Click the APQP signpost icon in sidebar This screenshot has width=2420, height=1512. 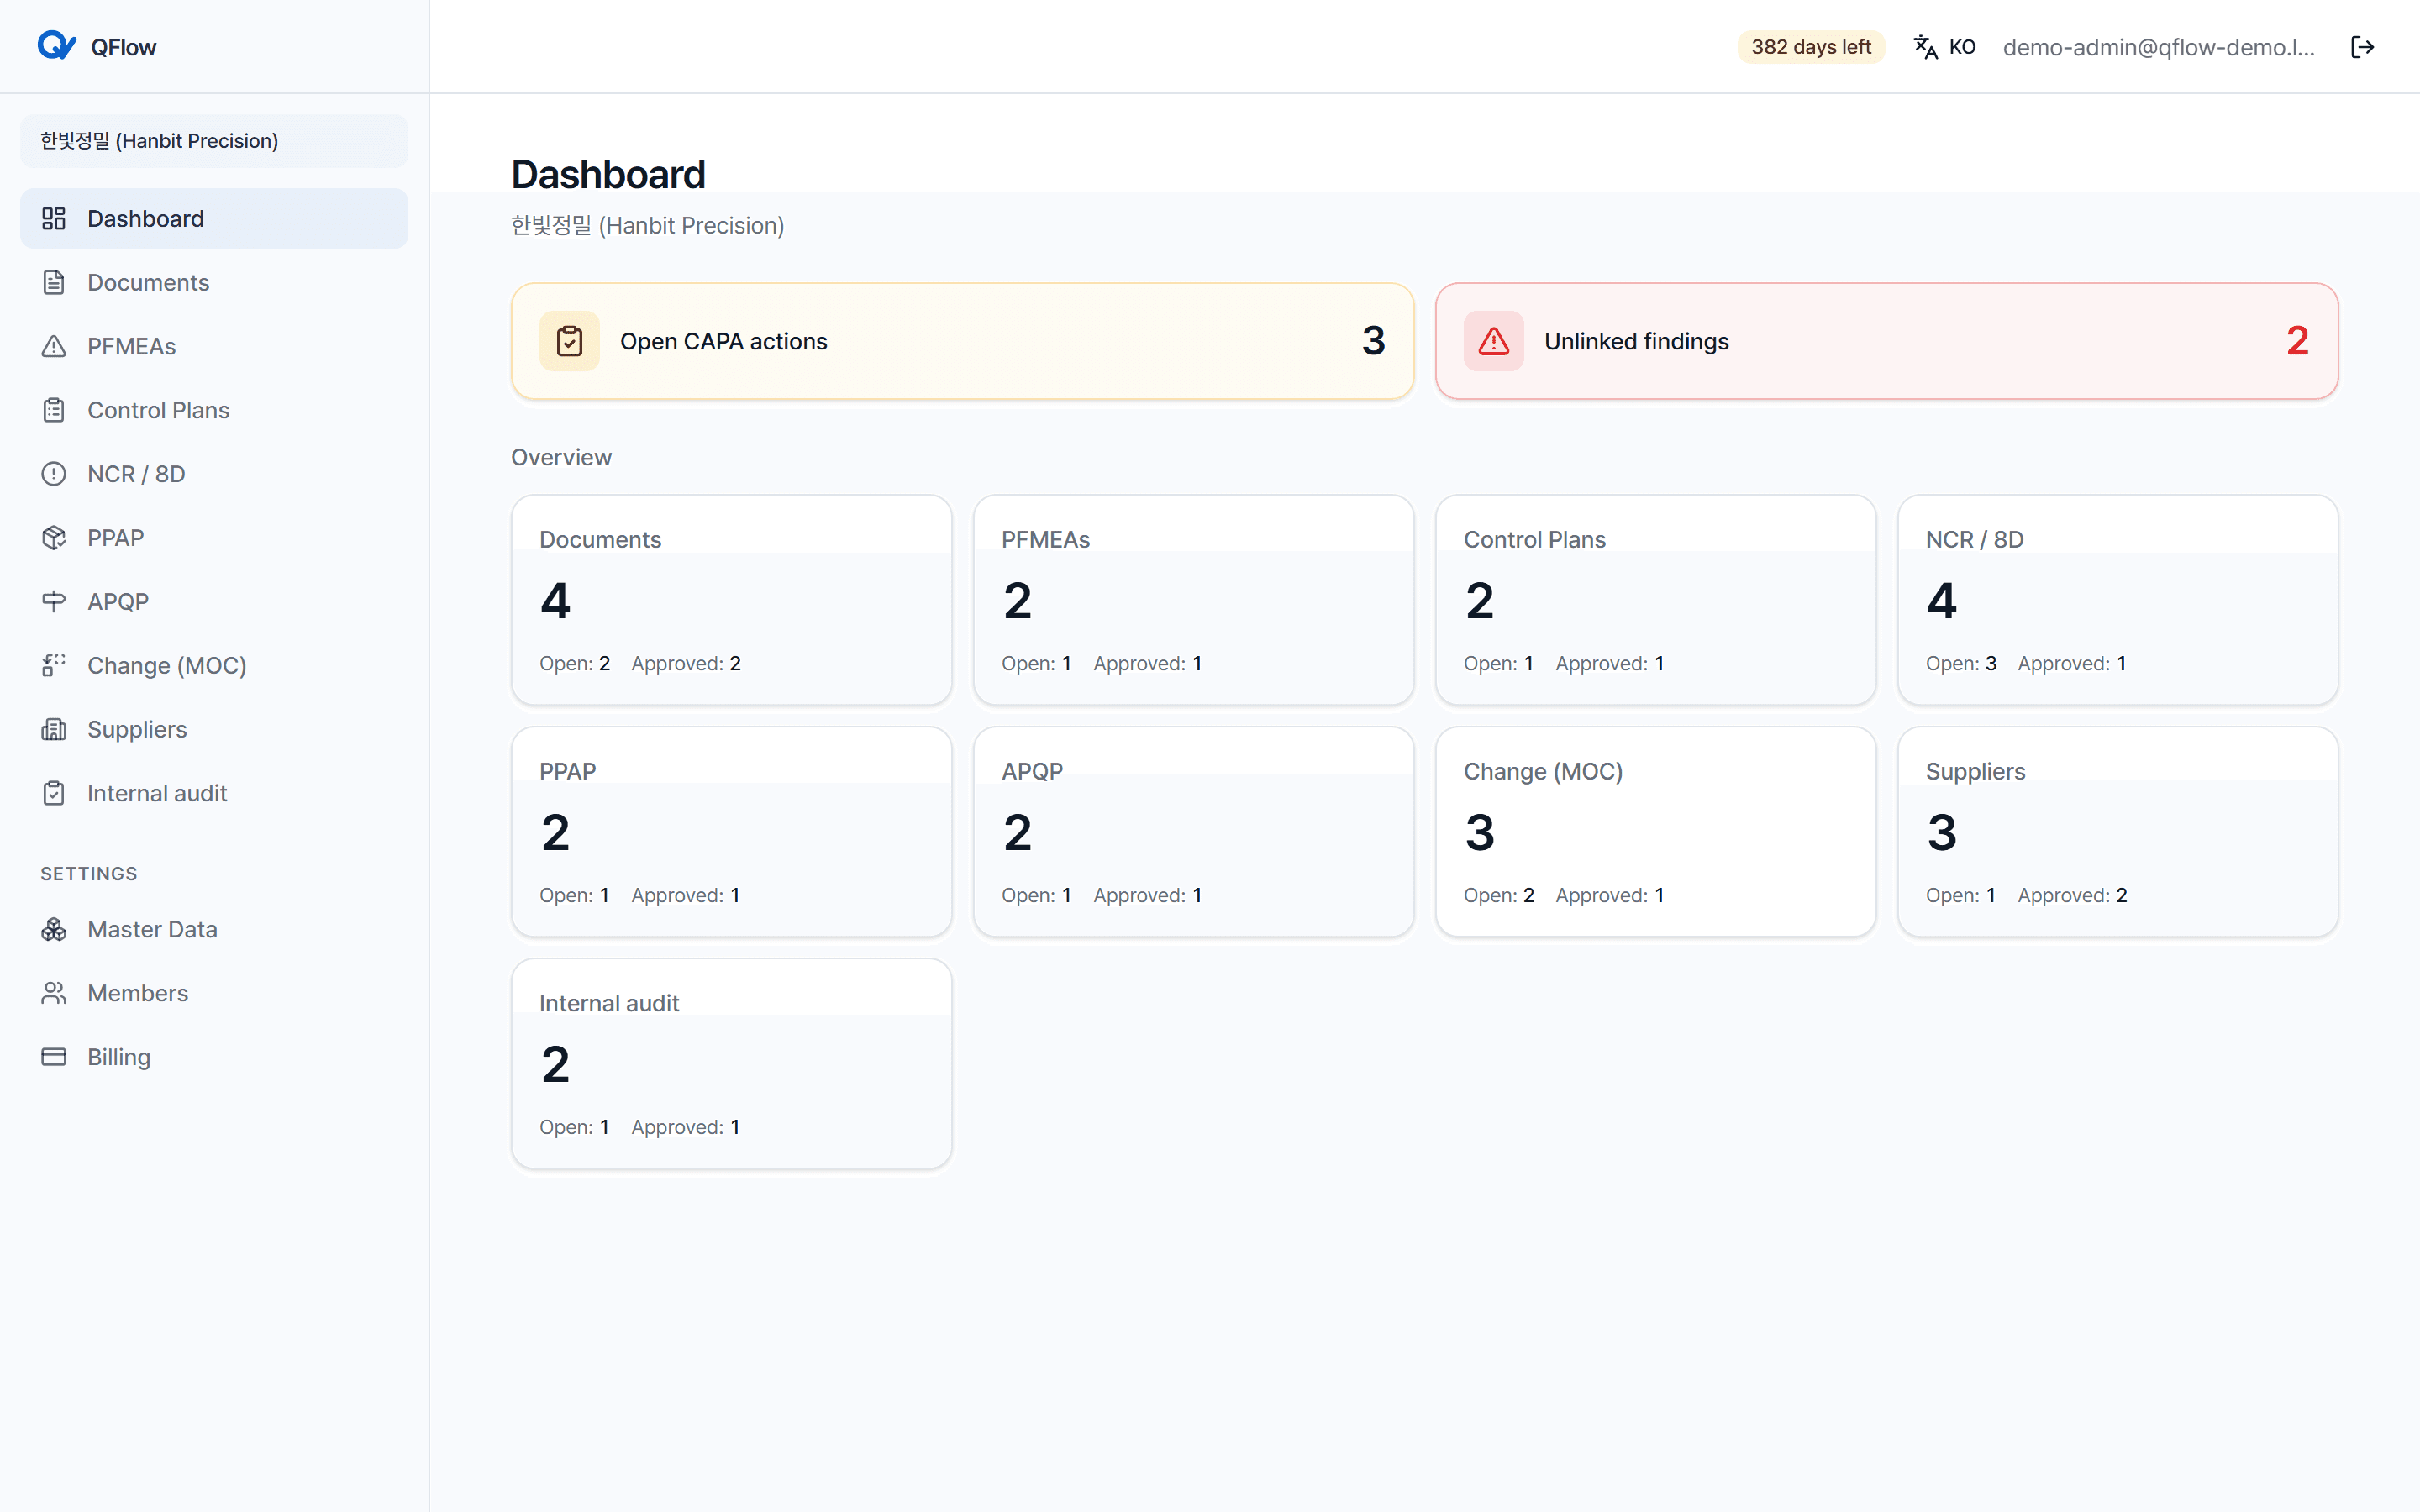[54, 602]
